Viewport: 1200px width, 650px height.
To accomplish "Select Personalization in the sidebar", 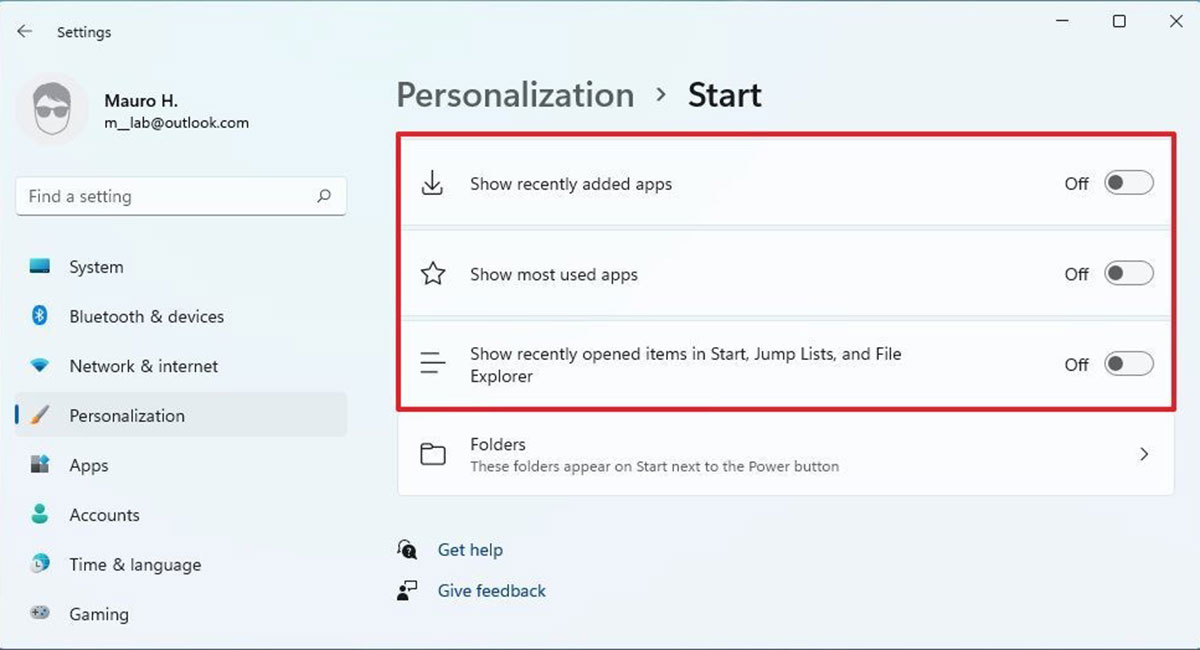I will click(127, 415).
